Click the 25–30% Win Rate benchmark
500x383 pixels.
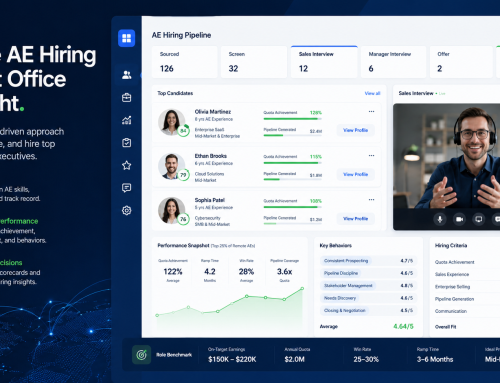tap(366, 359)
